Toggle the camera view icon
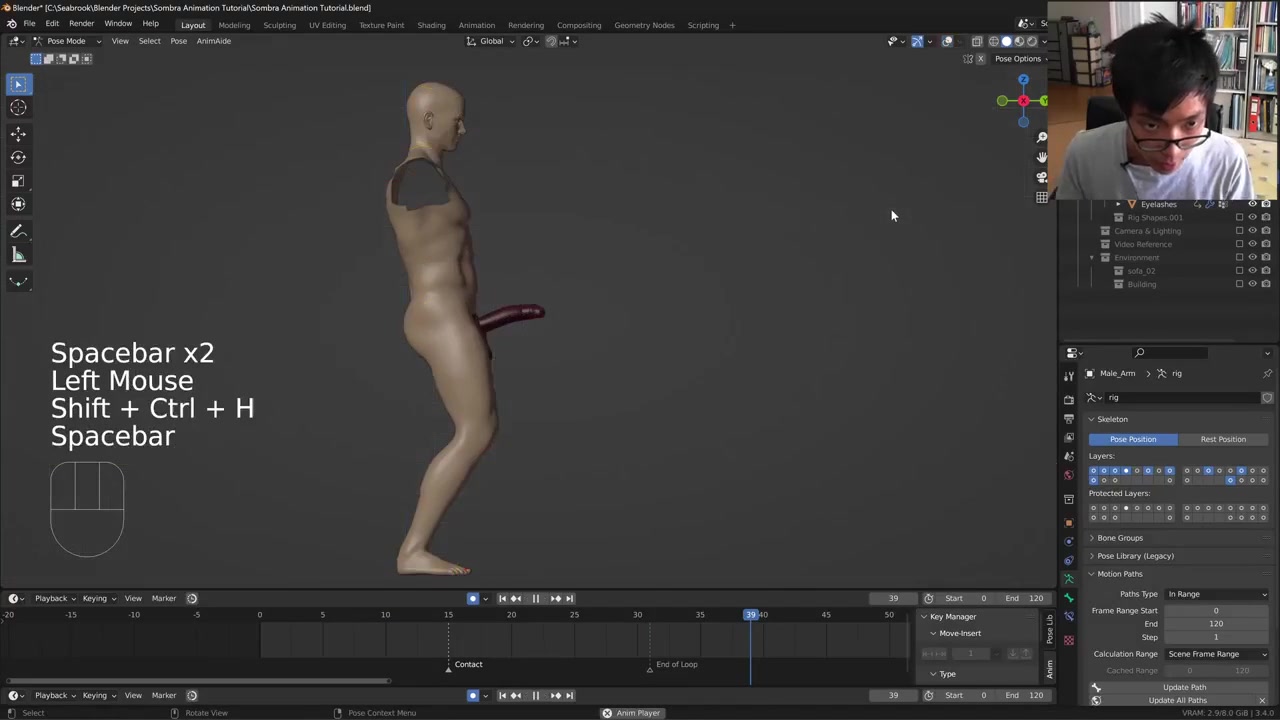 [x=1042, y=177]
